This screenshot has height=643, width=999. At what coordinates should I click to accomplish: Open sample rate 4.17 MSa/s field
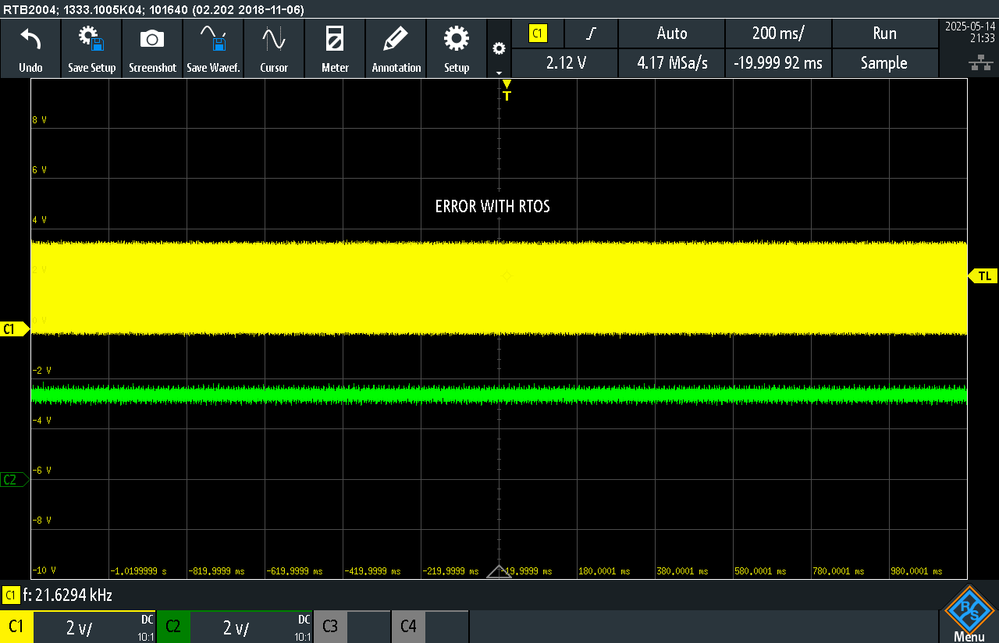point(672,63)
